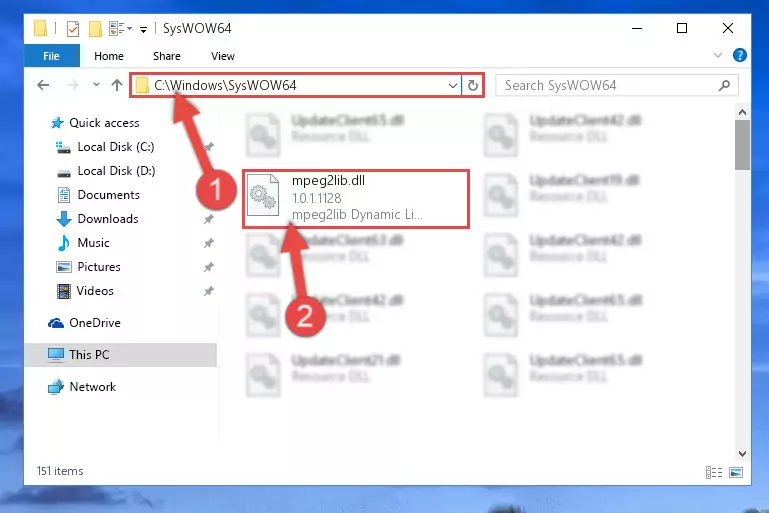The width and height of the screenshot is (769, 513).
Task: Expand the ribbon with the chevron
Action: coord(718,55)
